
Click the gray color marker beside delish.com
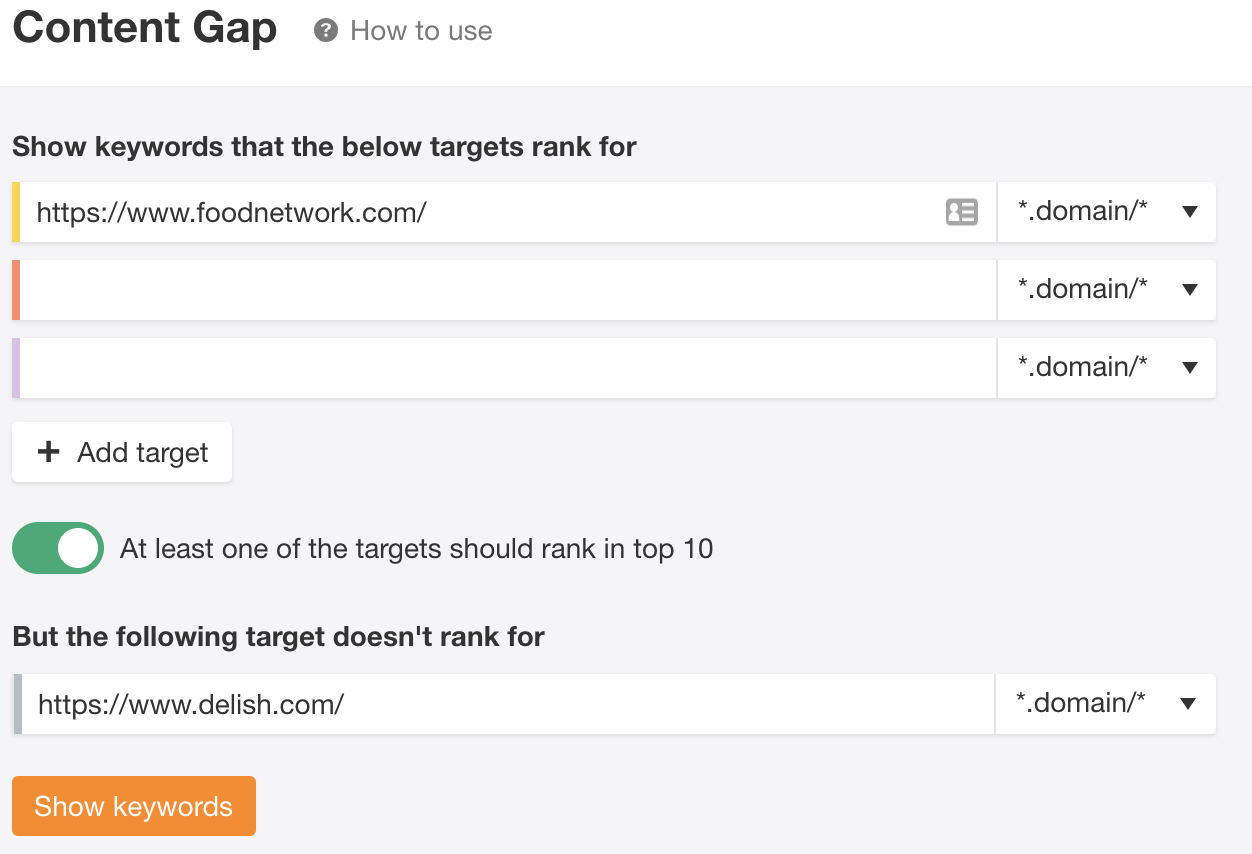(18, 704)
